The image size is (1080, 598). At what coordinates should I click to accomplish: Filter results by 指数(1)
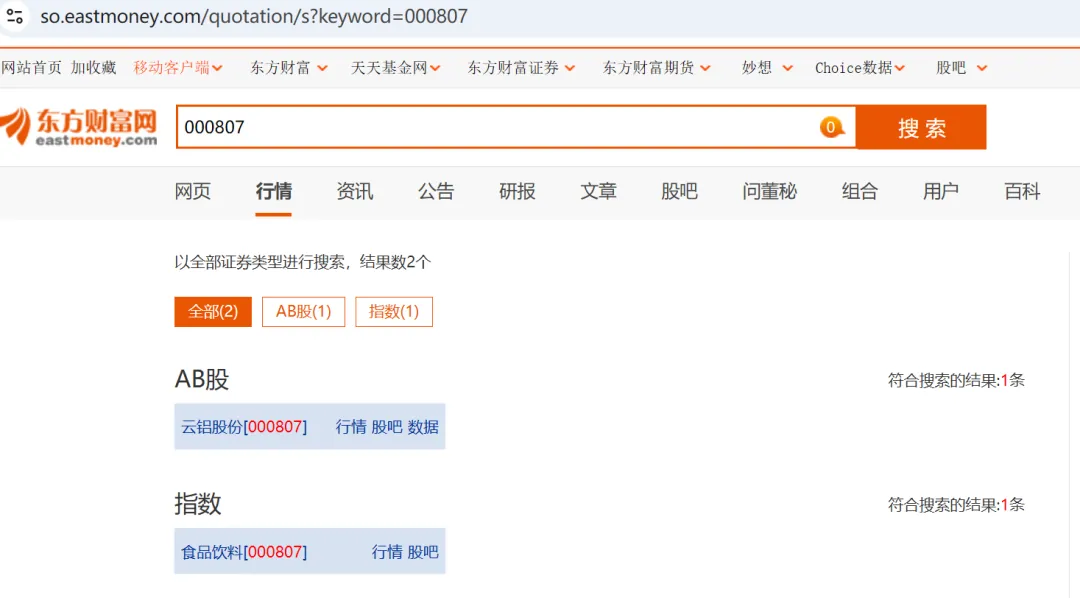[394, 312]
